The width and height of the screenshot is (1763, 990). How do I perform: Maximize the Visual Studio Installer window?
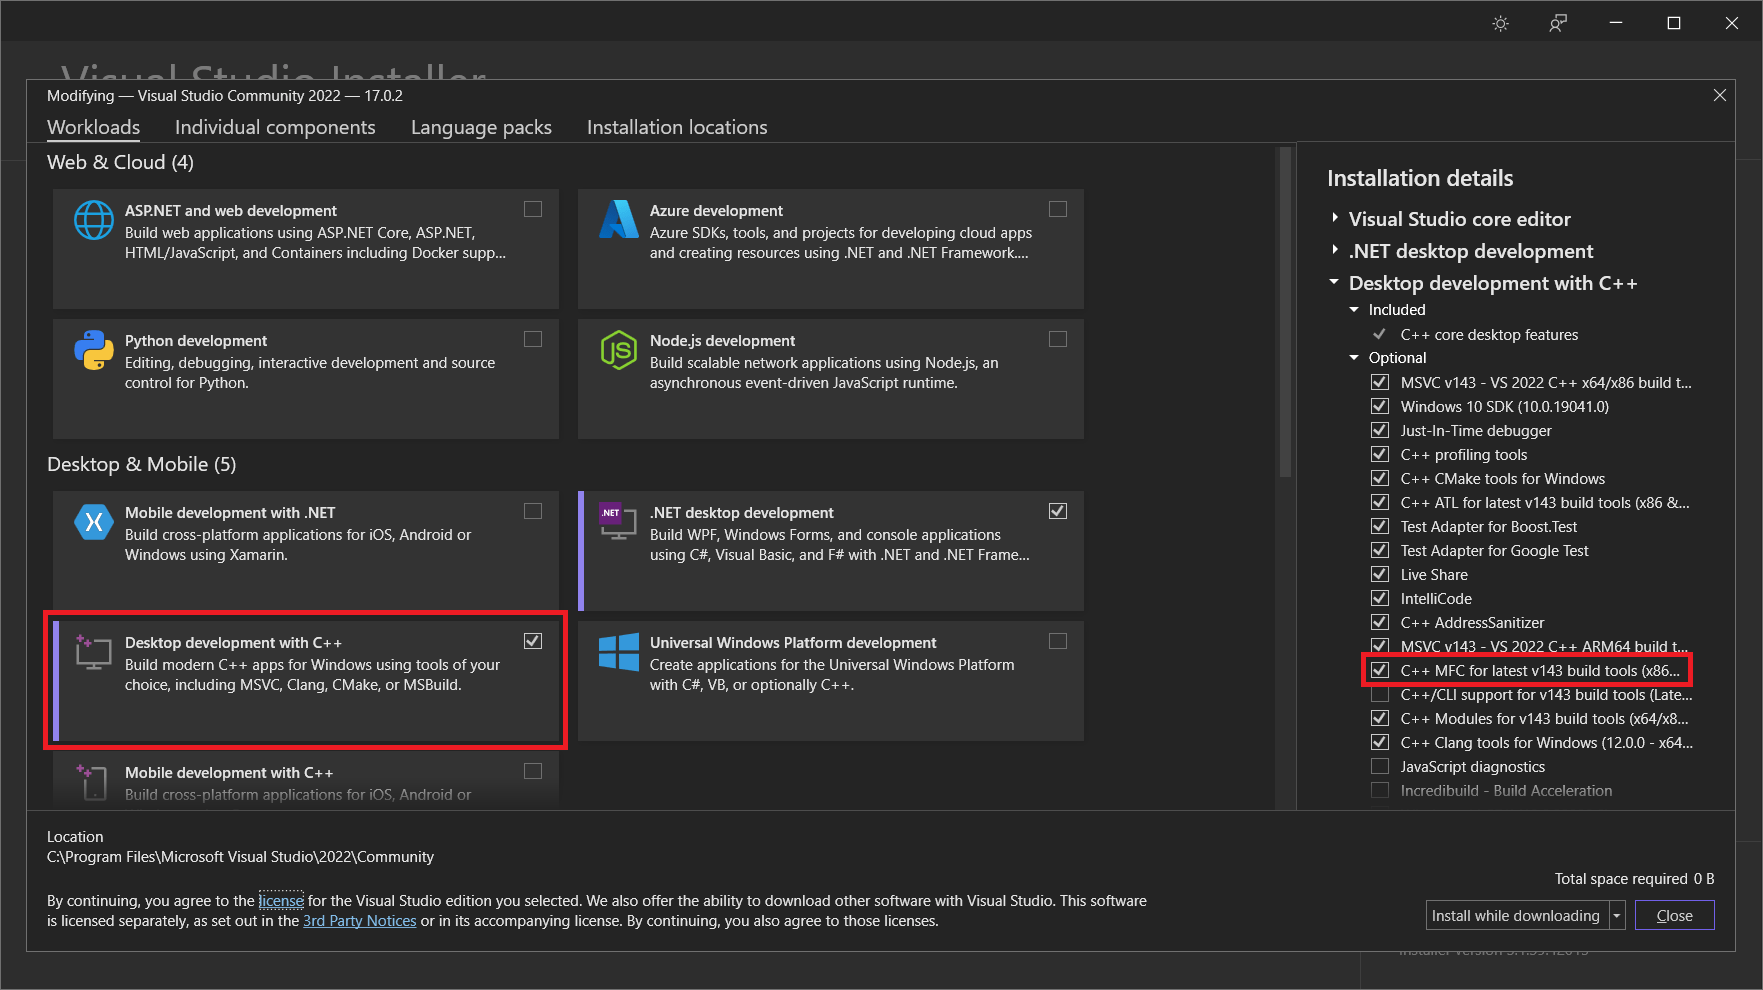tap(1674, 23)
